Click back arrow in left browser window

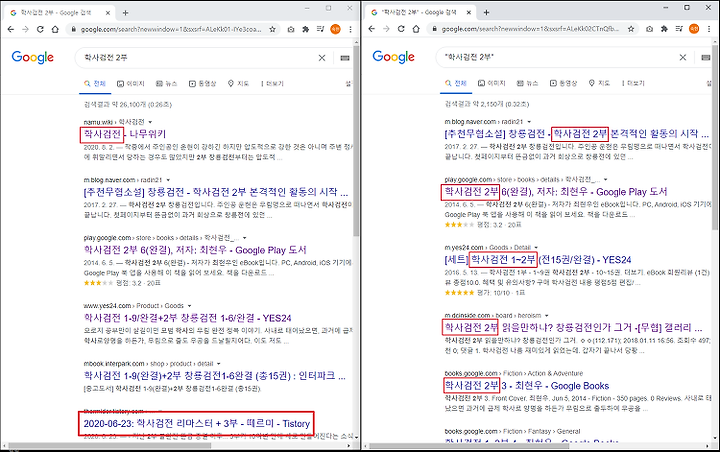(11, 29)
